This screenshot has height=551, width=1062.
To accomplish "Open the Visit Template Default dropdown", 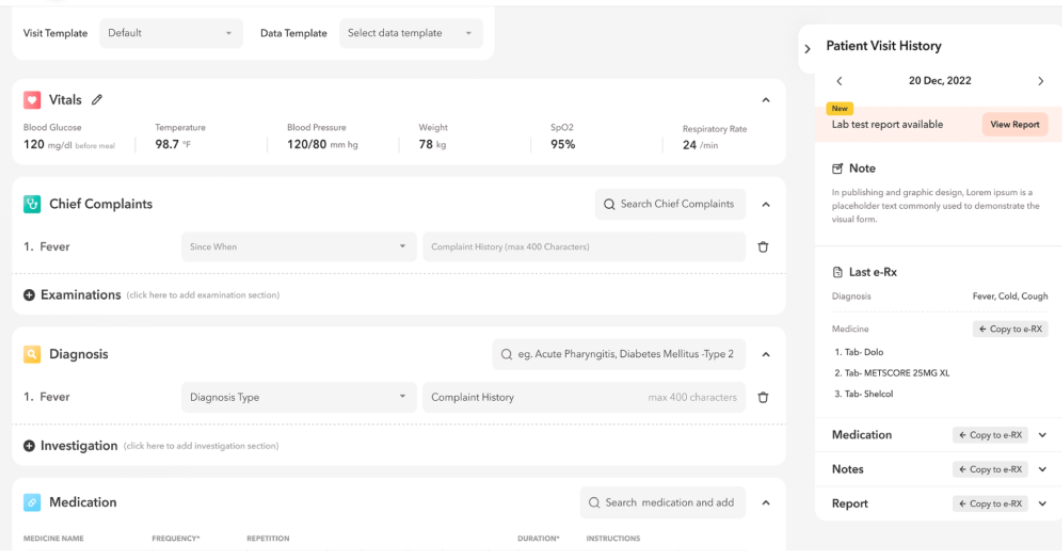I will pyautogui.click(x=171, y=33).
